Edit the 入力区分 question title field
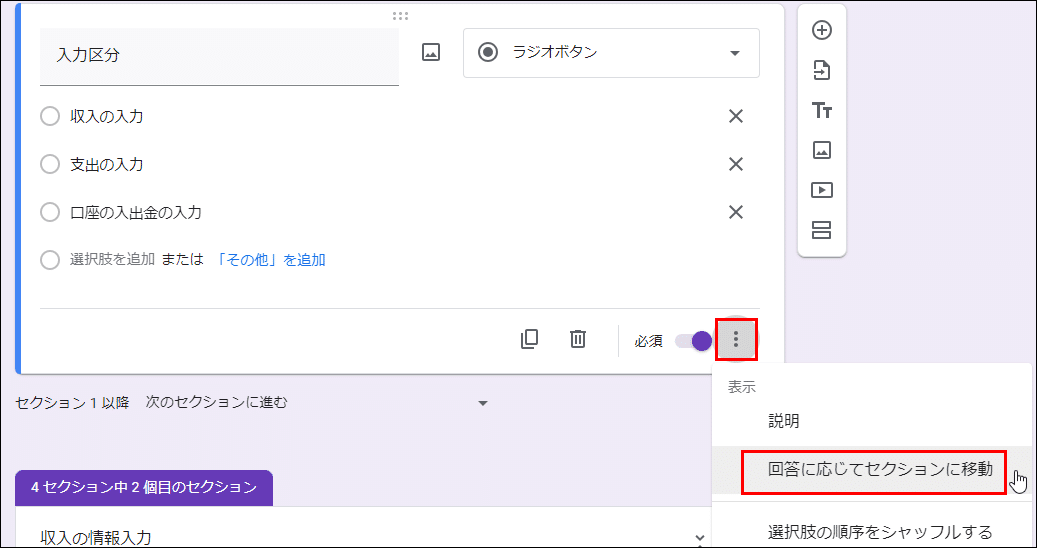 [220, 57]
